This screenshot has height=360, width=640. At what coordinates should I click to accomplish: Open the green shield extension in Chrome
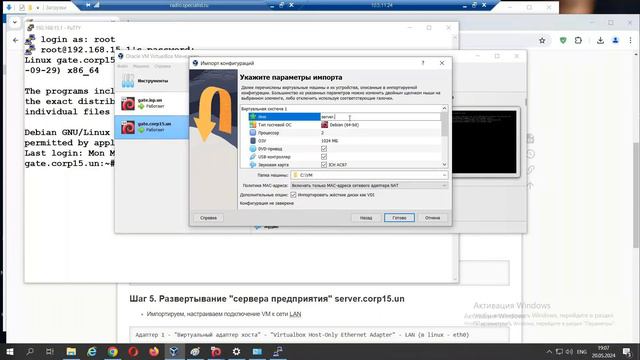click(563, 40)
